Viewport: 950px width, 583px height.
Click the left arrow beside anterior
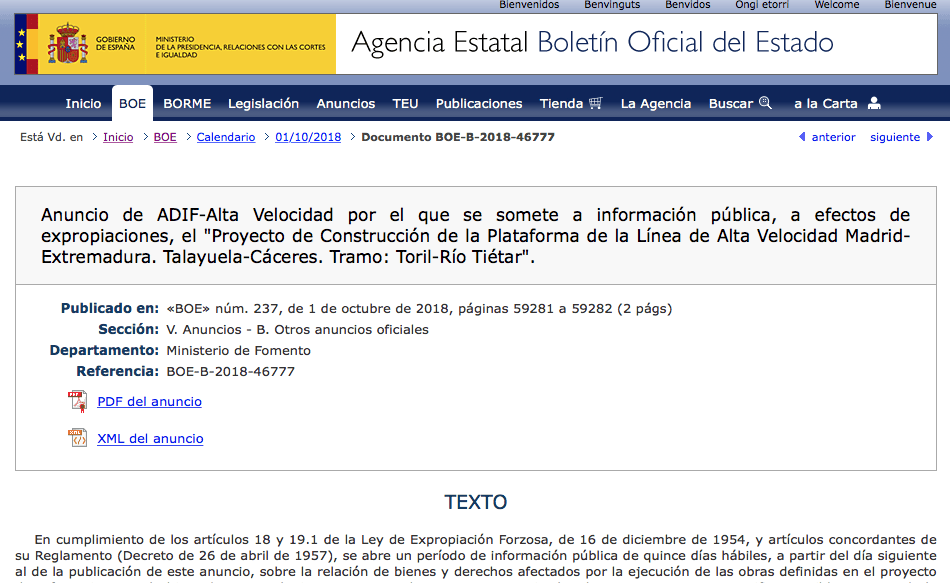tap(802, 137)
